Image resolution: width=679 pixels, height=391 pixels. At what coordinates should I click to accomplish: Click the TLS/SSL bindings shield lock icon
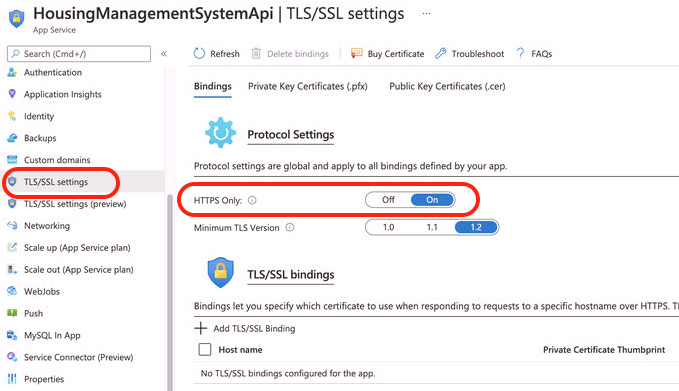pyautogui.click(x=220, y=272)
